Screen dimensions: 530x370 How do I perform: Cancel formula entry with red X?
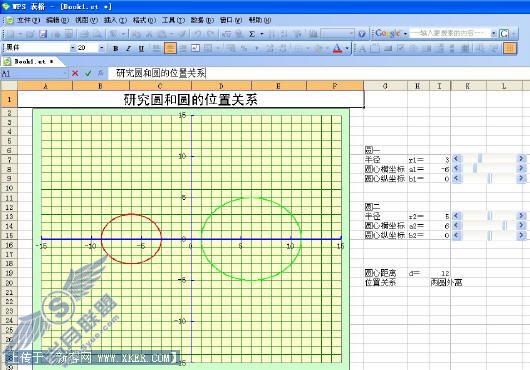[x=75, y=73]
